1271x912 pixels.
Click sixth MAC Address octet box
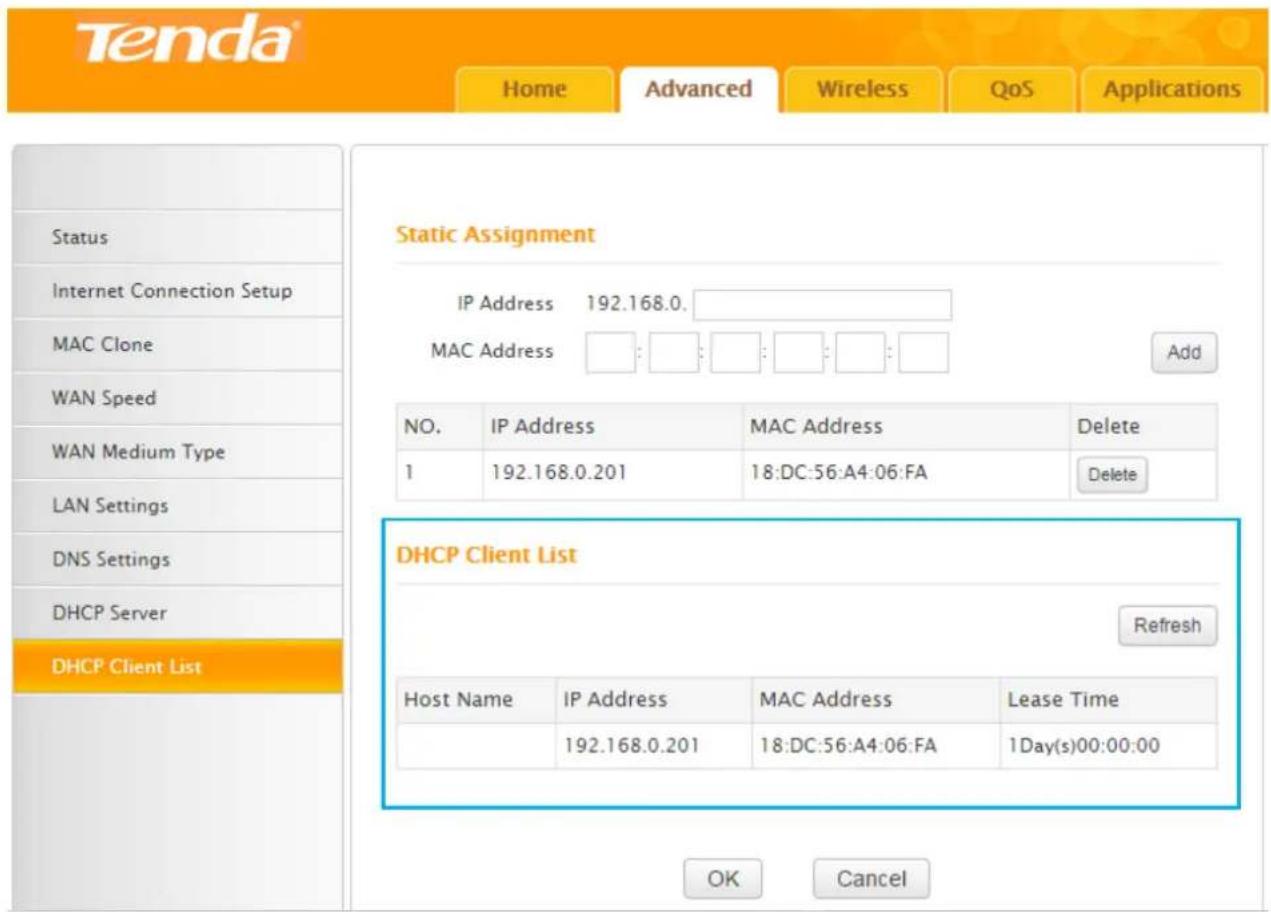(923, 352)
